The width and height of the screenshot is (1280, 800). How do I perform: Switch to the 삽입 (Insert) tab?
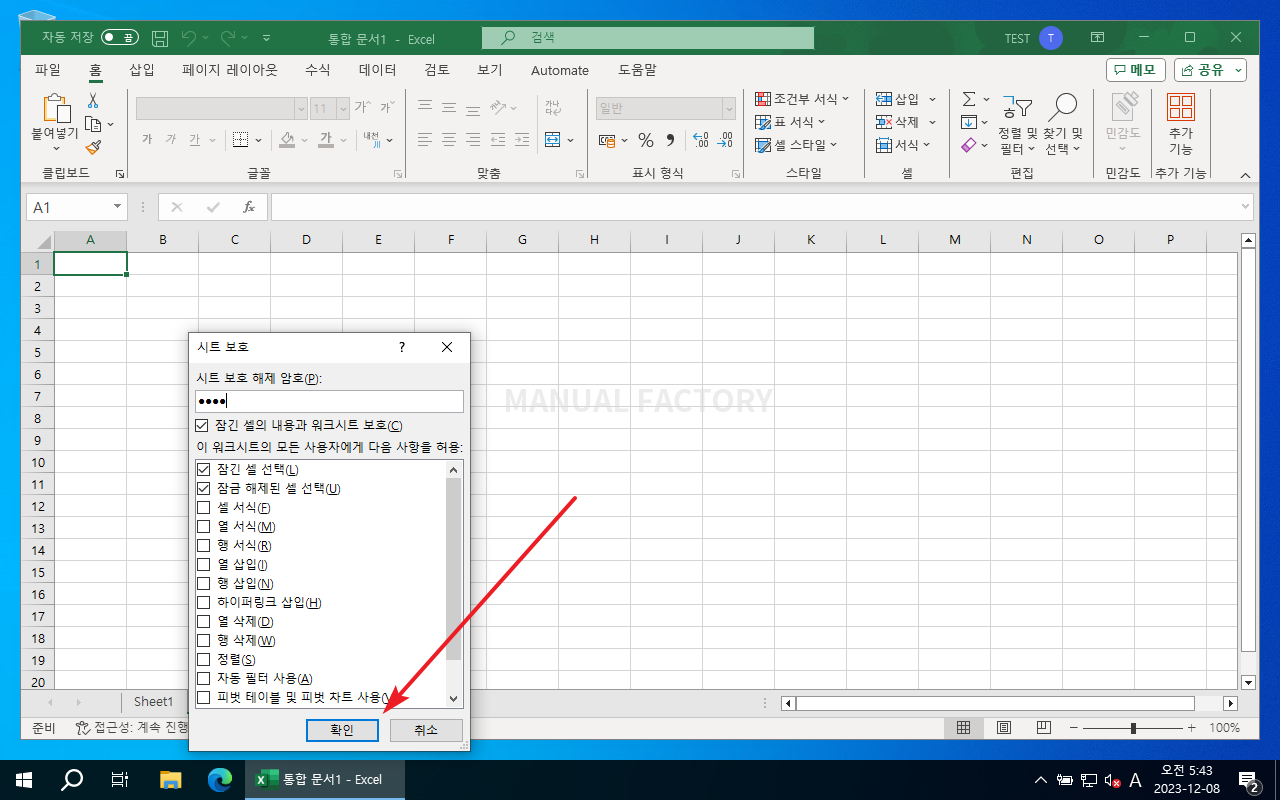142,70
